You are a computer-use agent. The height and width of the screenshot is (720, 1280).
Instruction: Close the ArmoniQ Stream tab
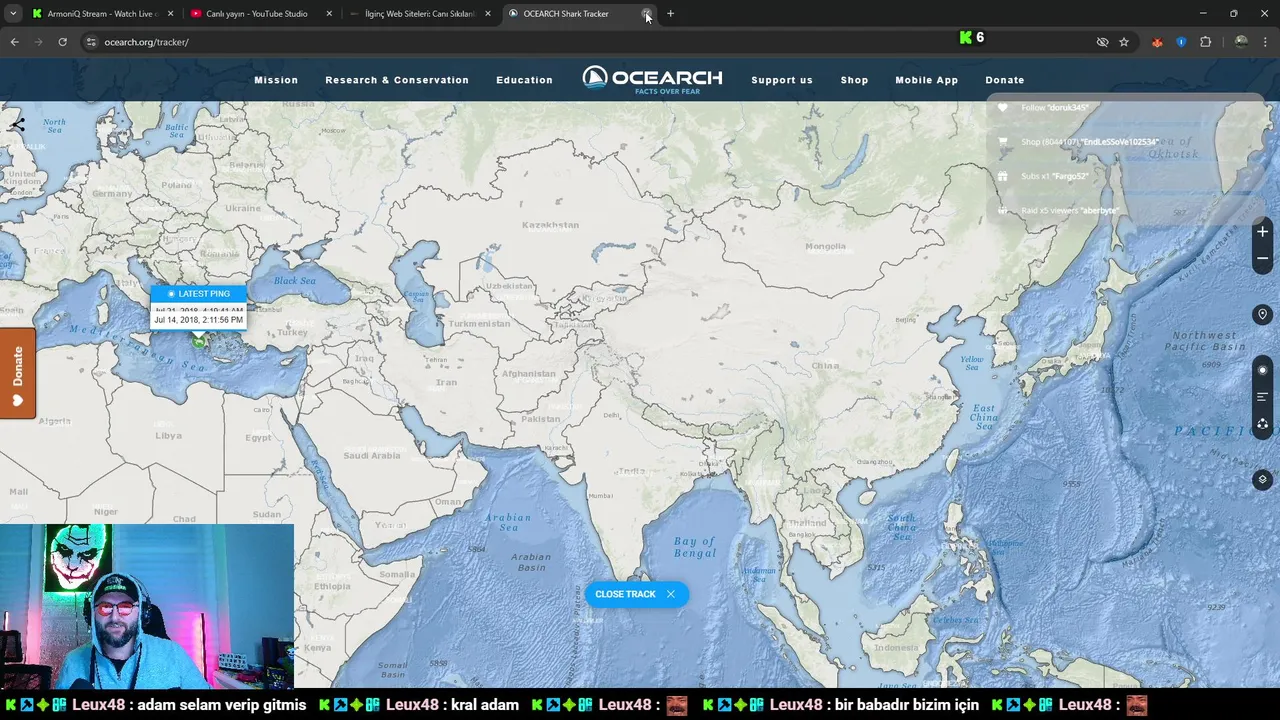(x=171, y=14)
